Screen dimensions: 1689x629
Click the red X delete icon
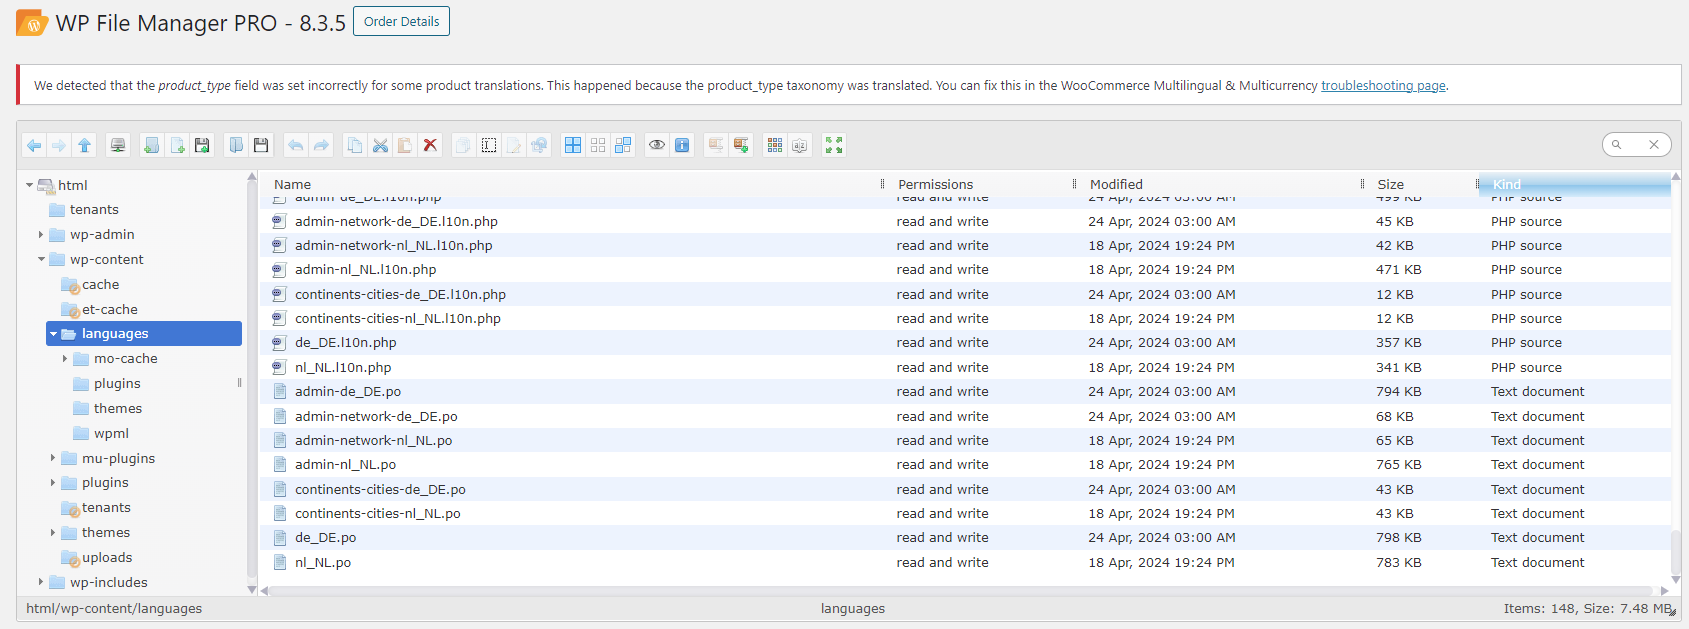(430, 145)
